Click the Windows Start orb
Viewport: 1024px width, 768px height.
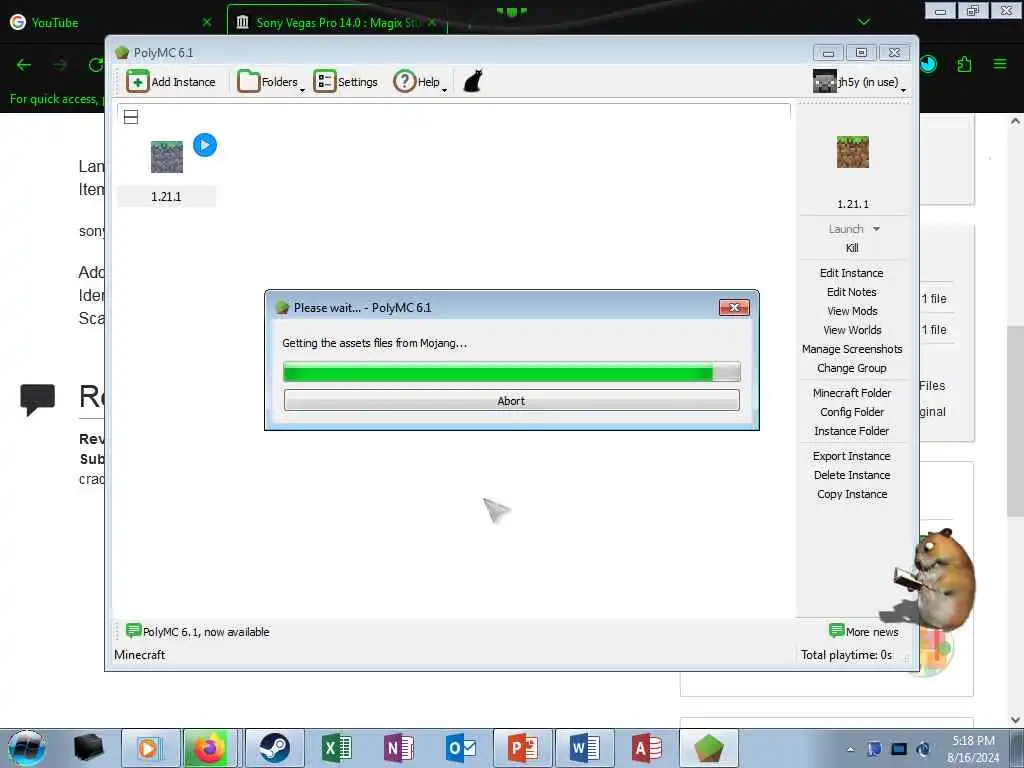(x=26, y=748)
